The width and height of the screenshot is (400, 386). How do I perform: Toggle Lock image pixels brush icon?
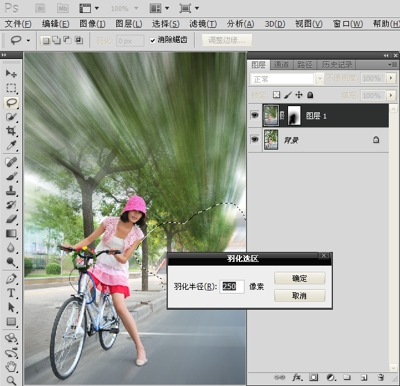click(x=288, y=95)
